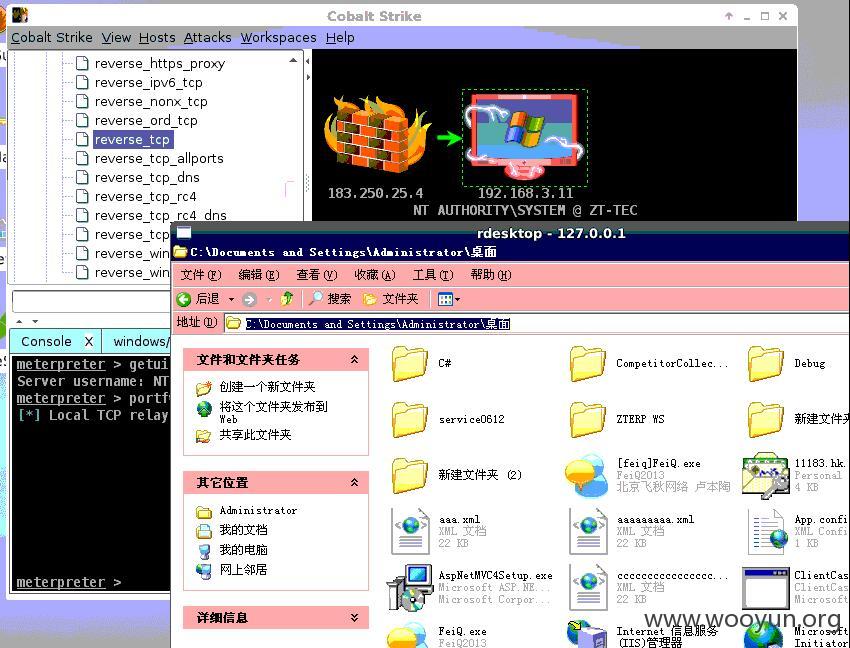850x648 pixels.
Task: Open the Cobalt Strike menu
Action: click(51, 37)
